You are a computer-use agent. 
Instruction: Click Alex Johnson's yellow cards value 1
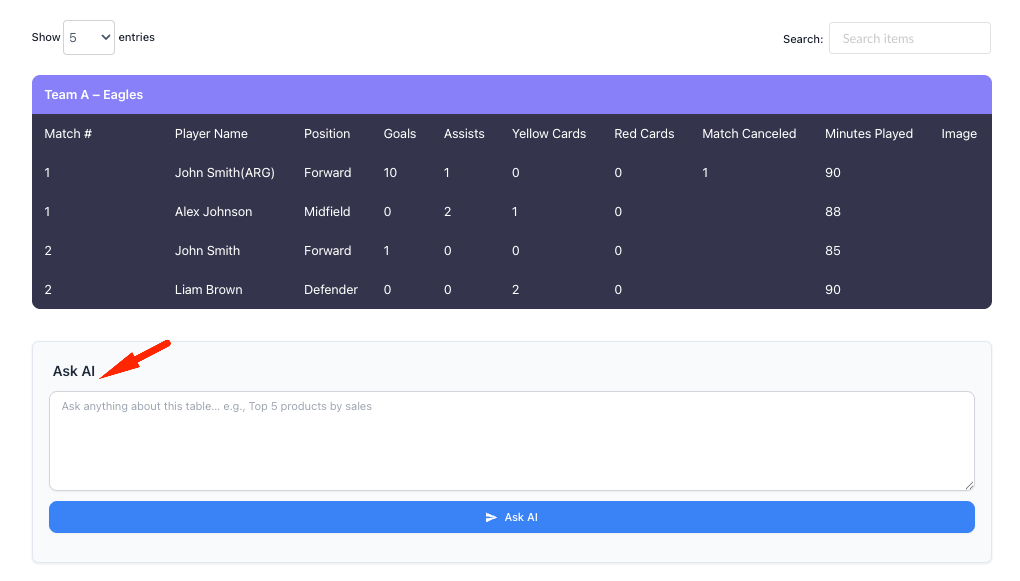click(x=515, y=212)
